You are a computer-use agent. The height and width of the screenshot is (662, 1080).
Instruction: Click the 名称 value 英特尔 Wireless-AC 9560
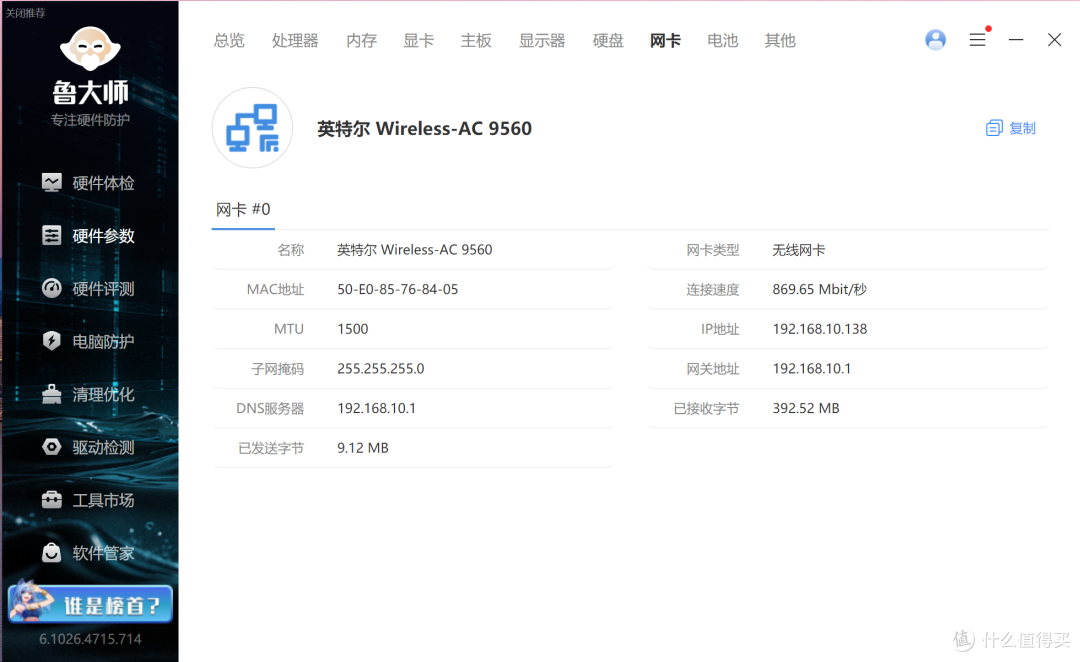[x=415, y=250]
